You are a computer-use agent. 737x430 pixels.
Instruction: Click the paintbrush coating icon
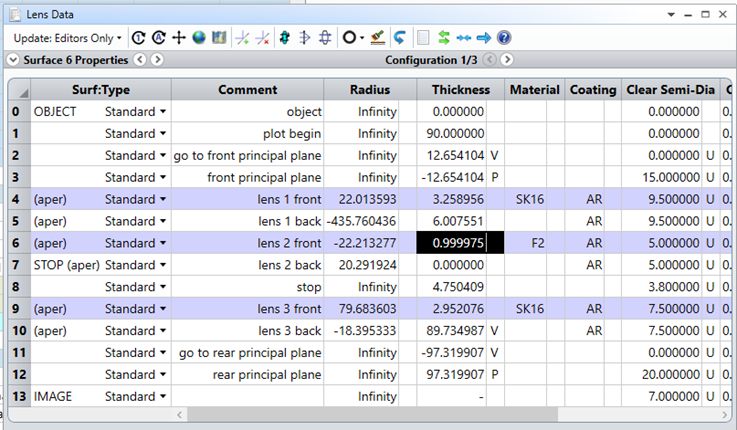click(377, 38)
